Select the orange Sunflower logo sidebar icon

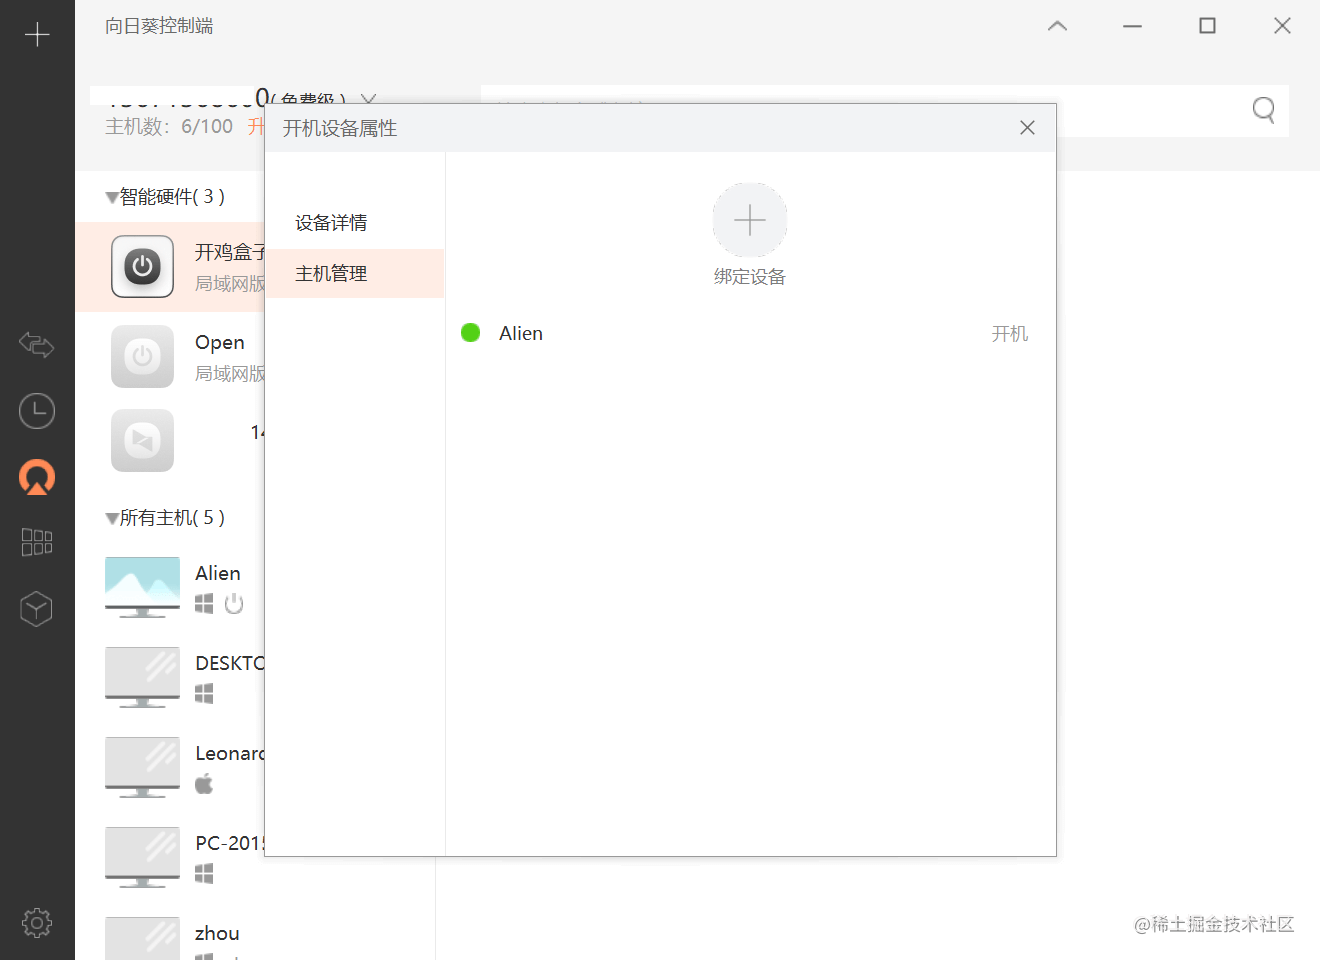click(x=37, y=477)
